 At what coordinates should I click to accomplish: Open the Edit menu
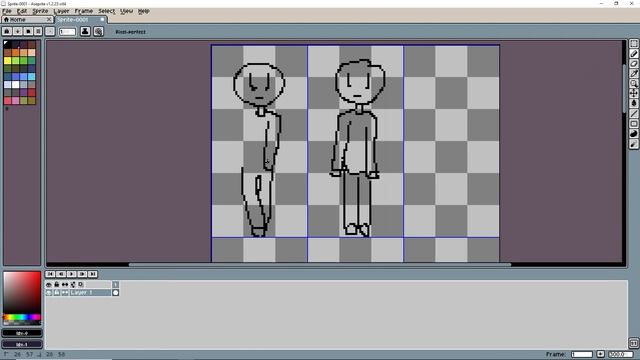point(22,11)
